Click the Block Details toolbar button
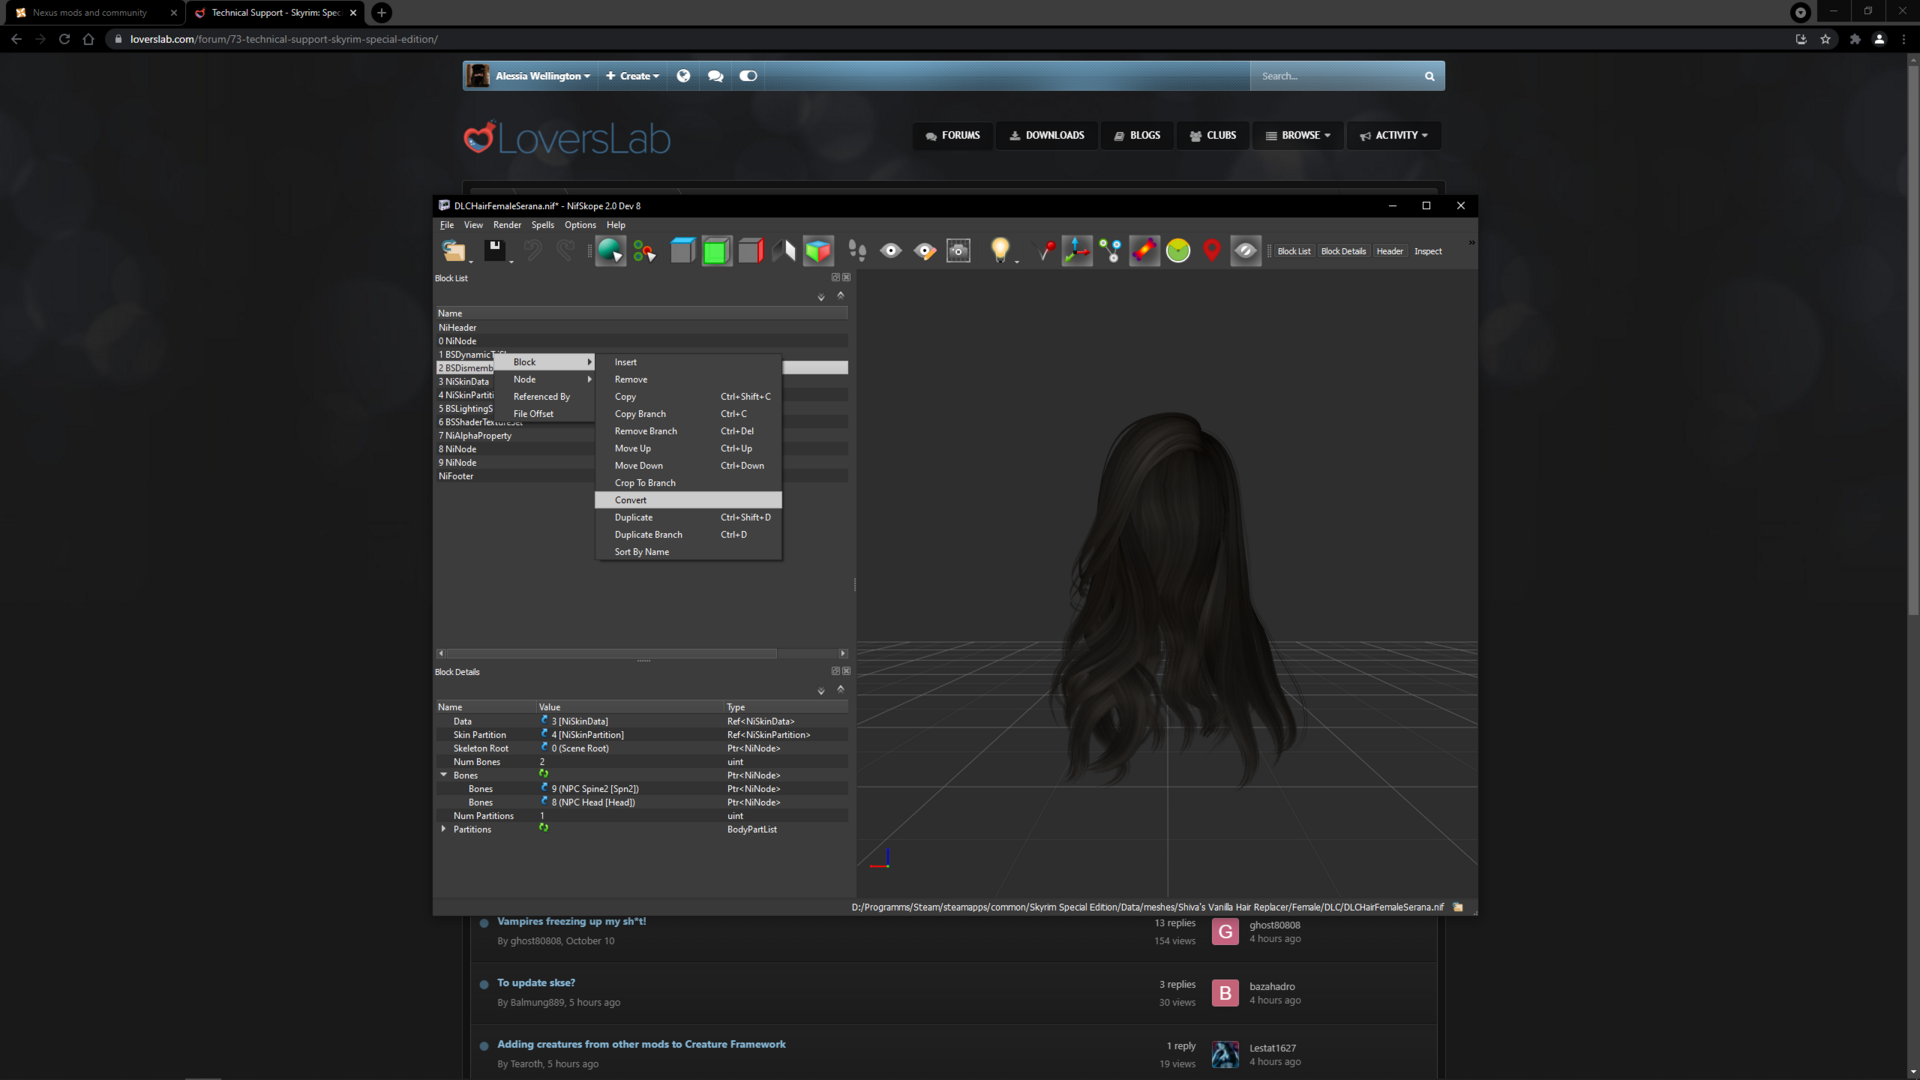Image resolution: width=1920 pixels, height=1080 pixels. [x=1343, y=252]
